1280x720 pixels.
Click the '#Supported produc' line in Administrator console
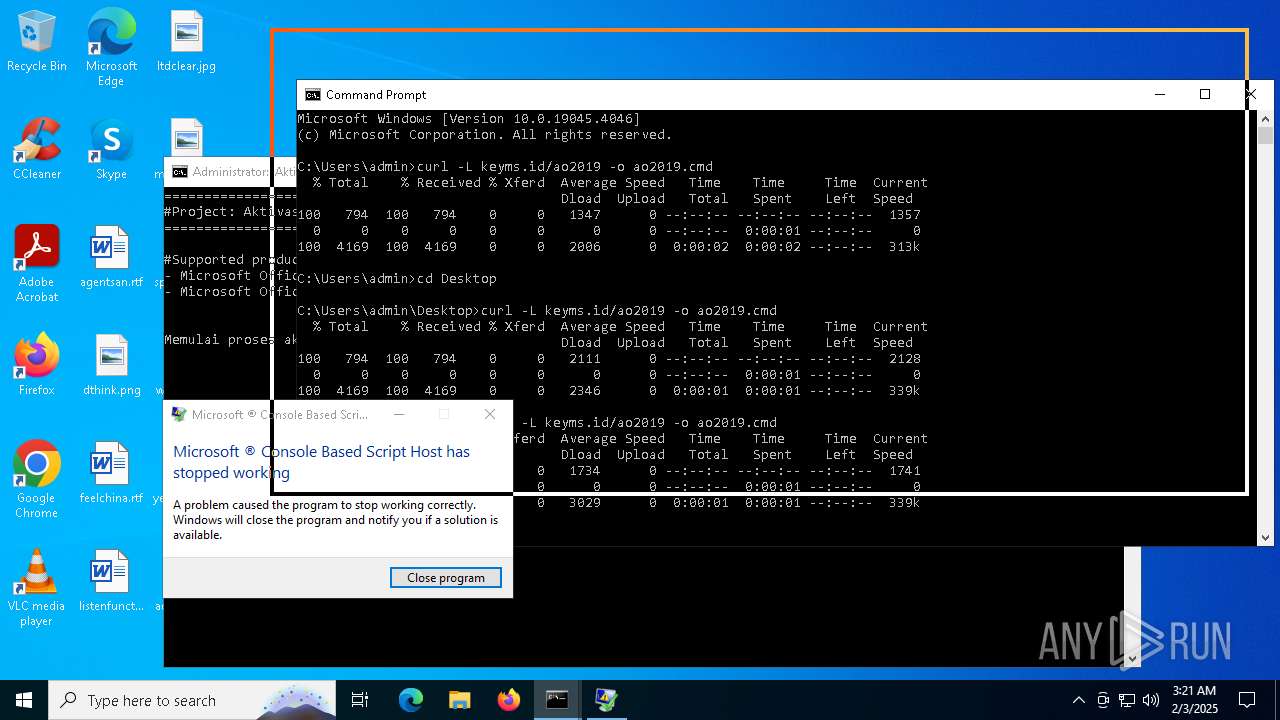pos(230,260)
